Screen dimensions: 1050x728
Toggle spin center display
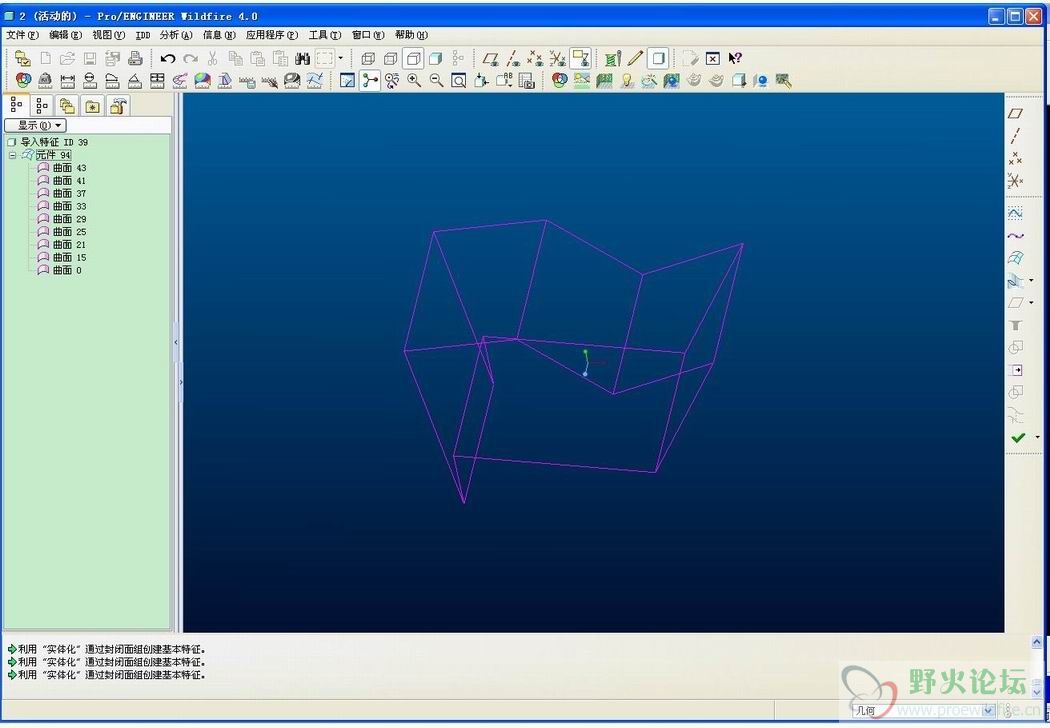370,81
